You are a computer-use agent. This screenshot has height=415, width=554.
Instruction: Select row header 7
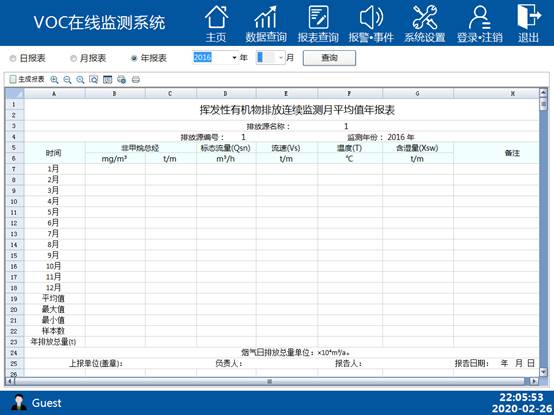point(14,169)
